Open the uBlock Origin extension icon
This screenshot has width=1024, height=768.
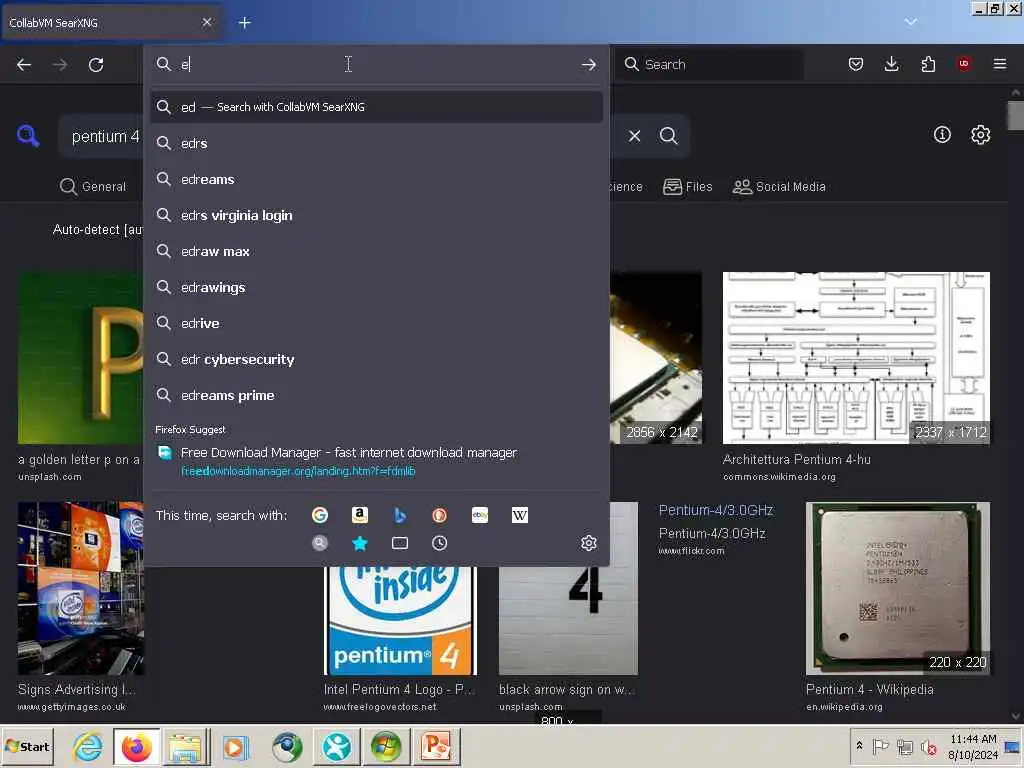964,63
